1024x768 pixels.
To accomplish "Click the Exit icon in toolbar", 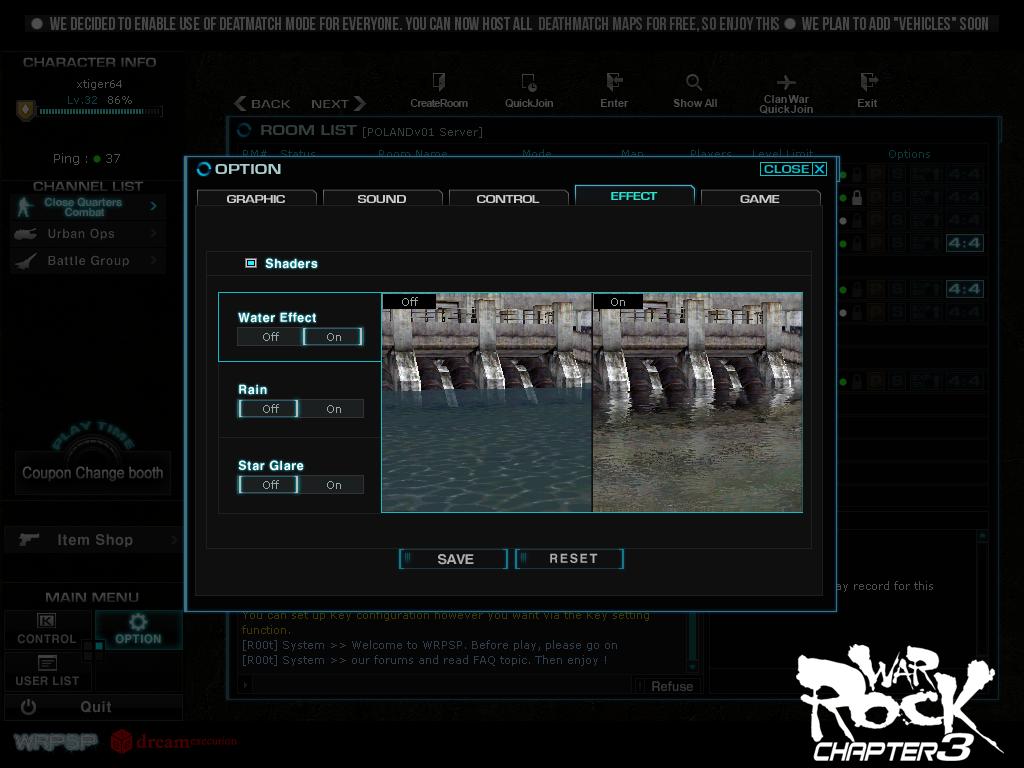I will (868, 82).
